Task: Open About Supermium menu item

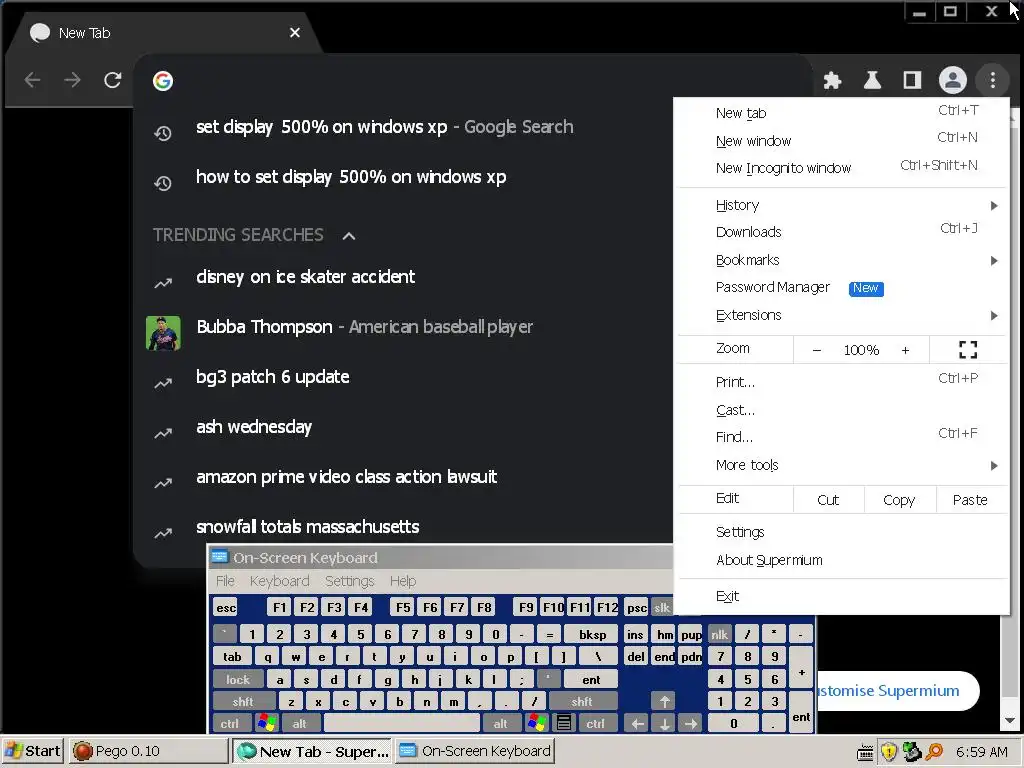Action: [x=842, y=560]
